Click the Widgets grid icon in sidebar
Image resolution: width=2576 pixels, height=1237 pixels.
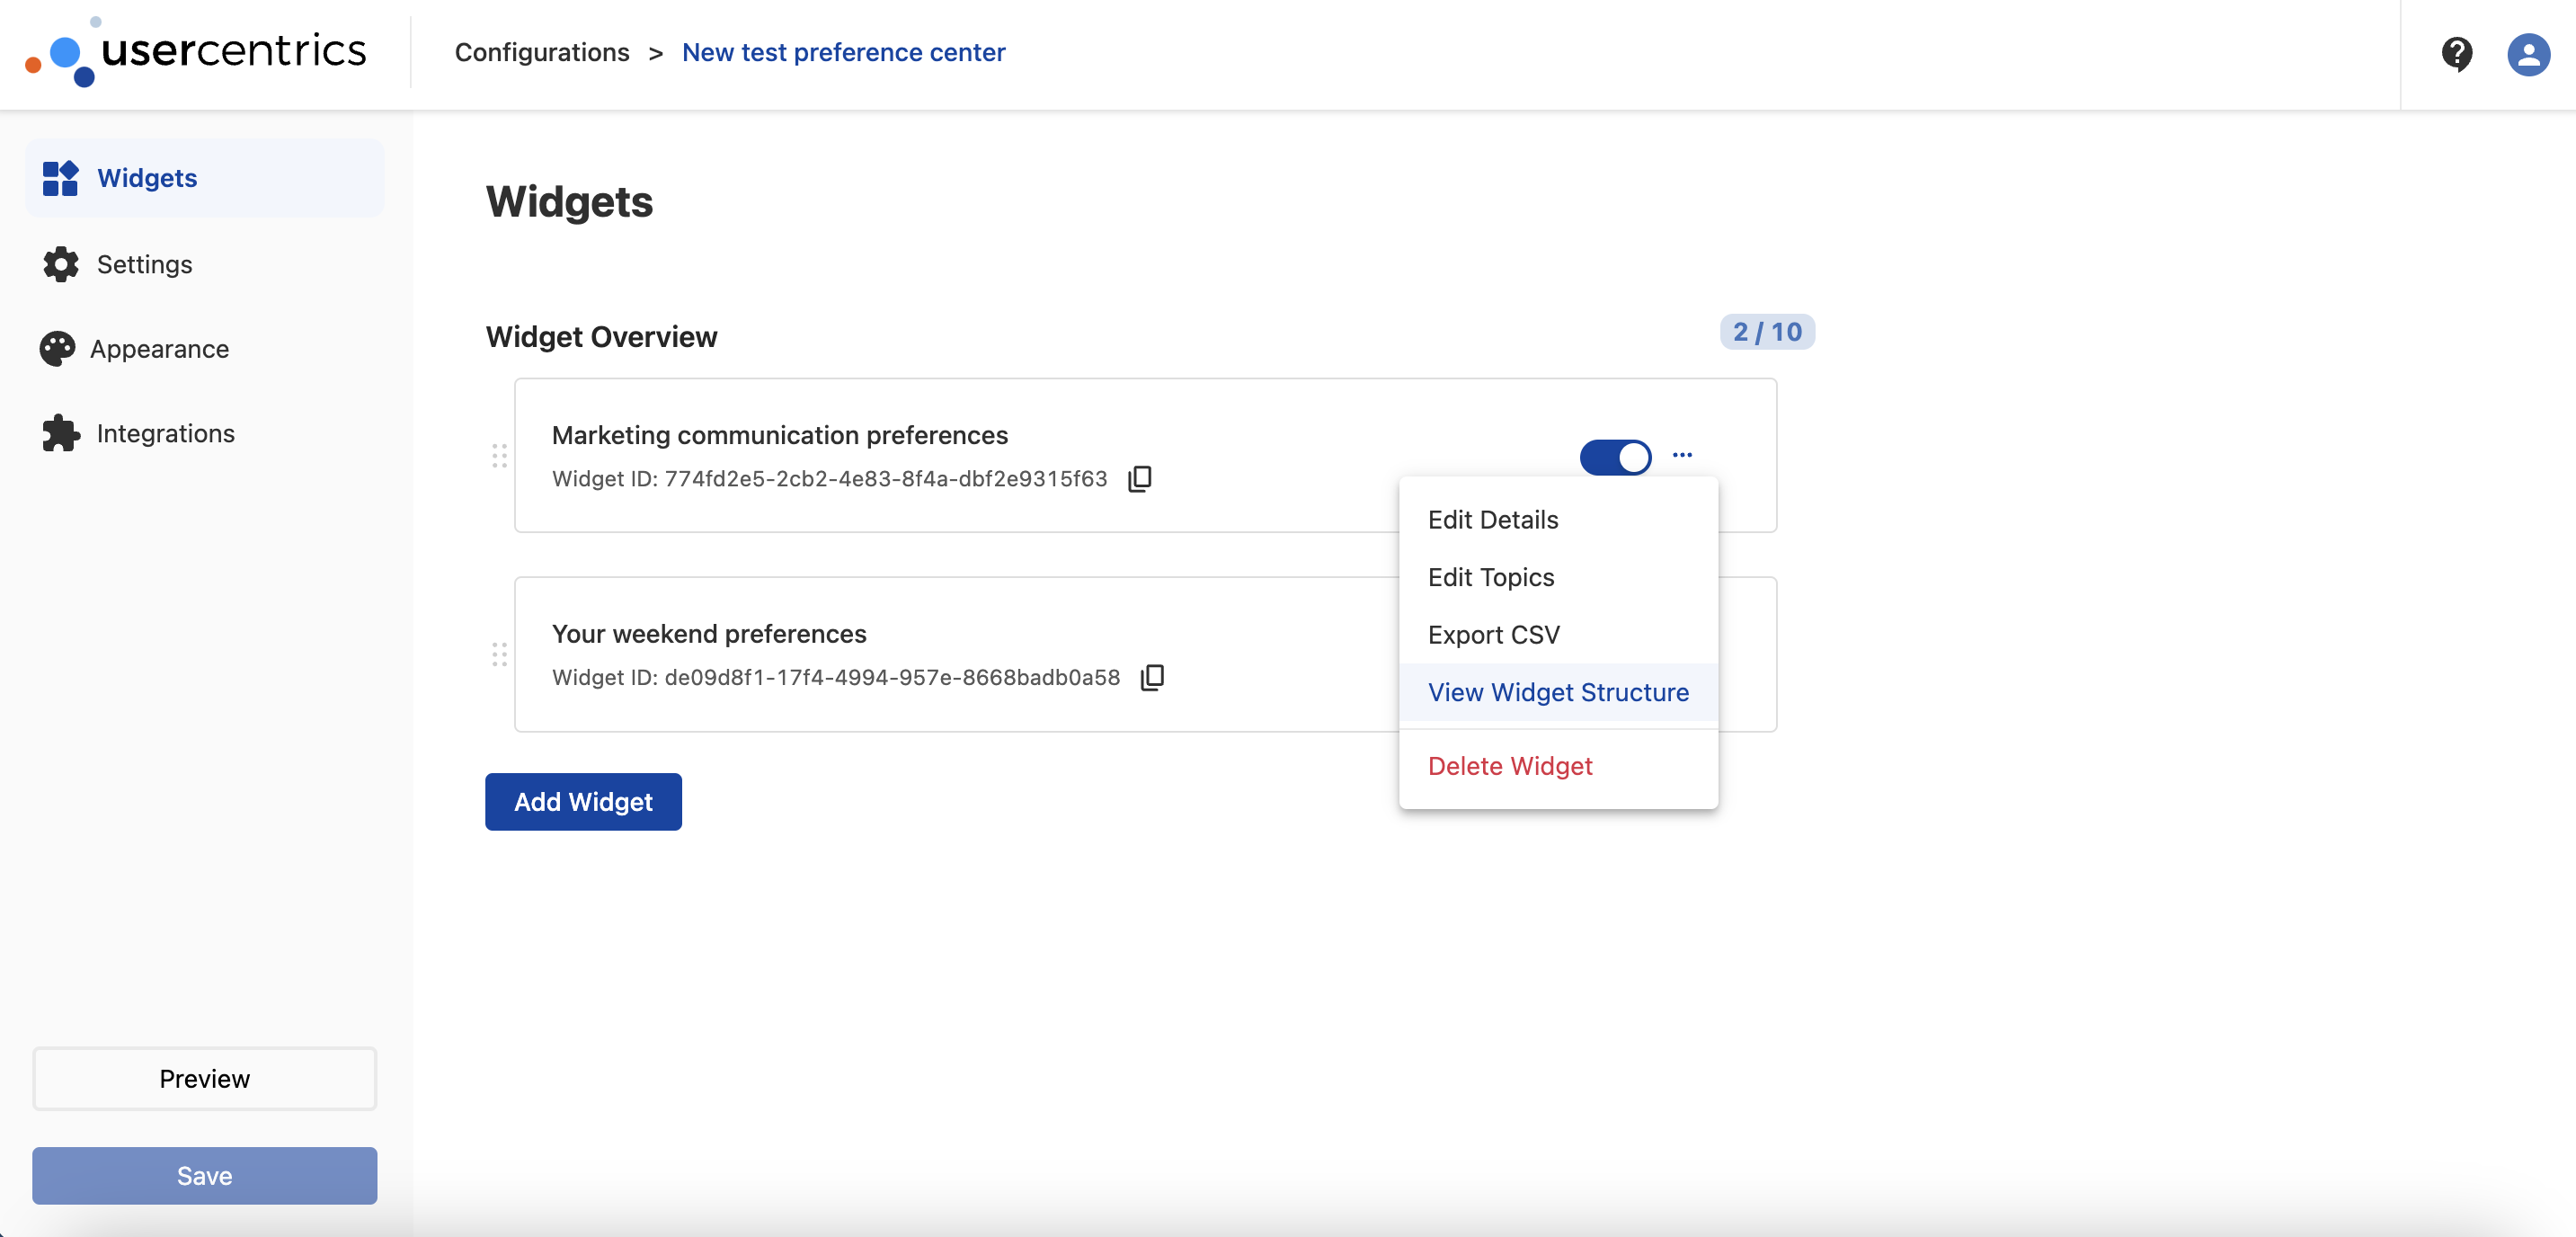point(60,178)
